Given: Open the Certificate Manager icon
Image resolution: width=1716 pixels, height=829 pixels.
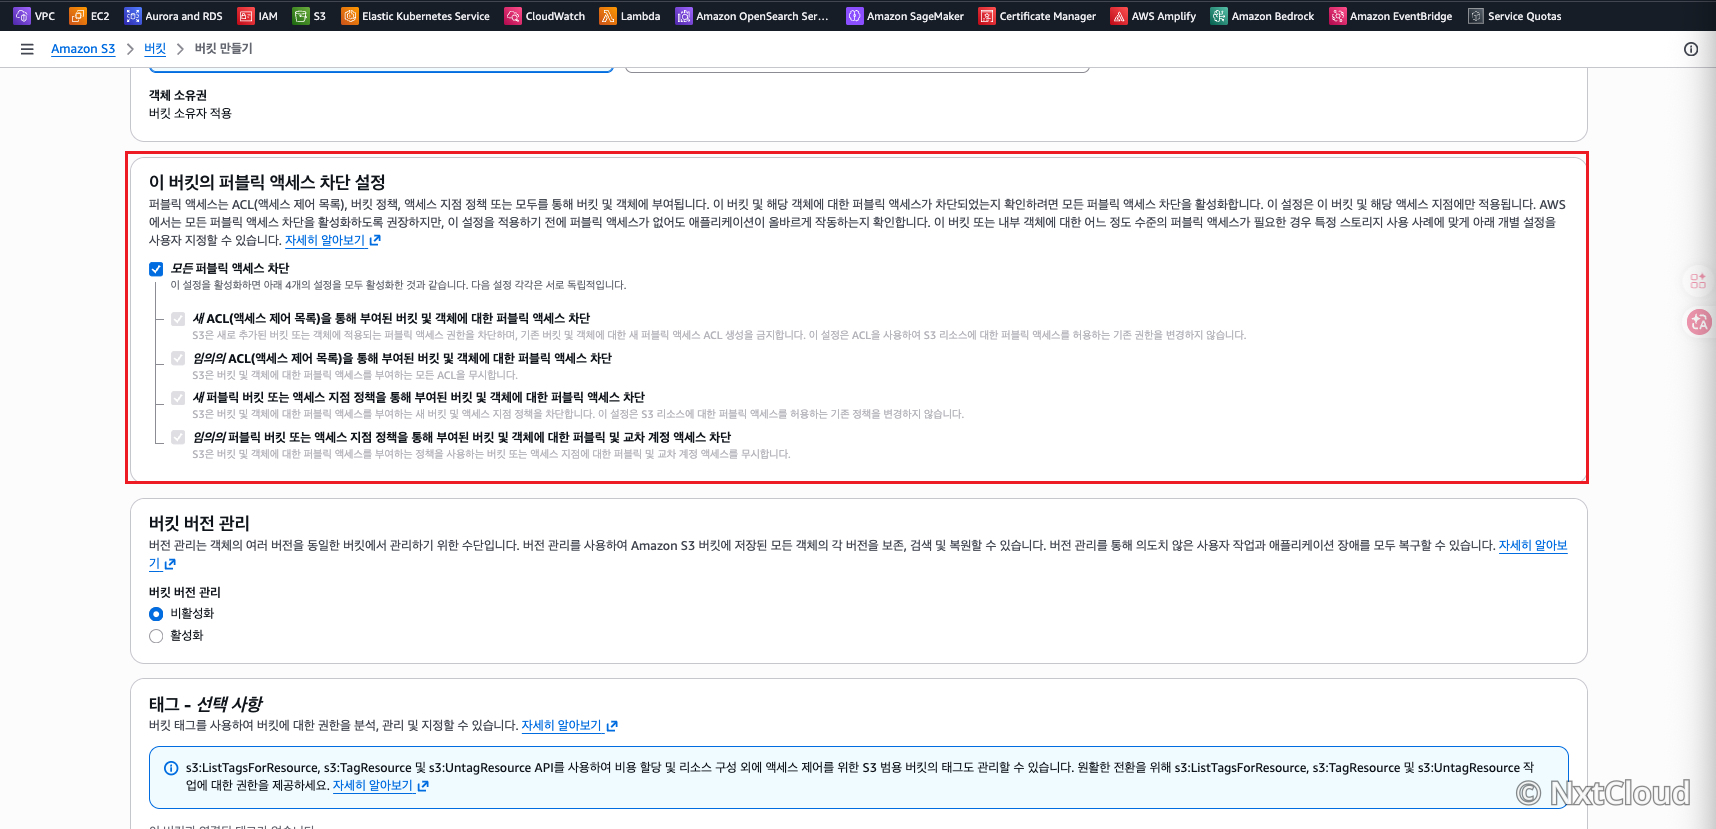Looking at the screenshot, I should 987,16.
